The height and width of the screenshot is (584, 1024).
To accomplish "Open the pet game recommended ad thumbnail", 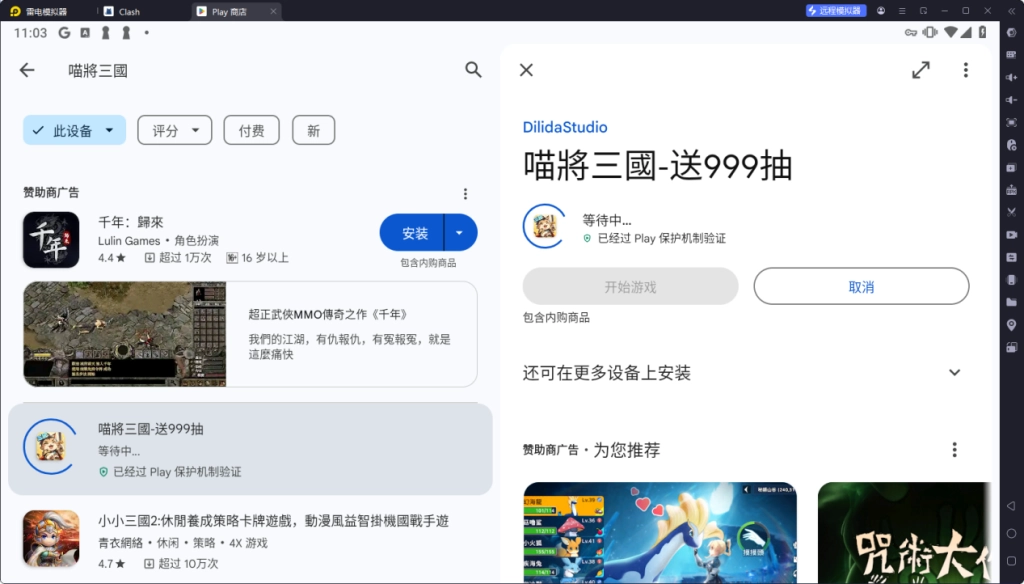I will tap(660, 532).
